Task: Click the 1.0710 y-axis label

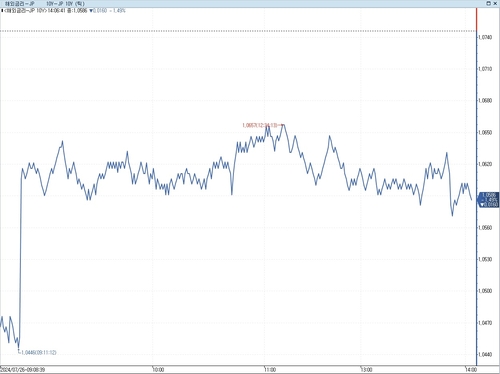Action: (485, 69)
